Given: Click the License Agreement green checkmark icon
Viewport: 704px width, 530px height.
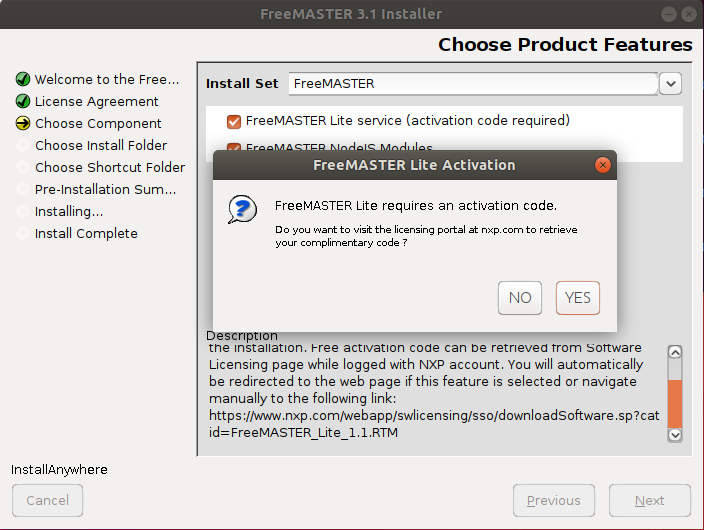Looking at the screenshot, I should tap(23, 101).
